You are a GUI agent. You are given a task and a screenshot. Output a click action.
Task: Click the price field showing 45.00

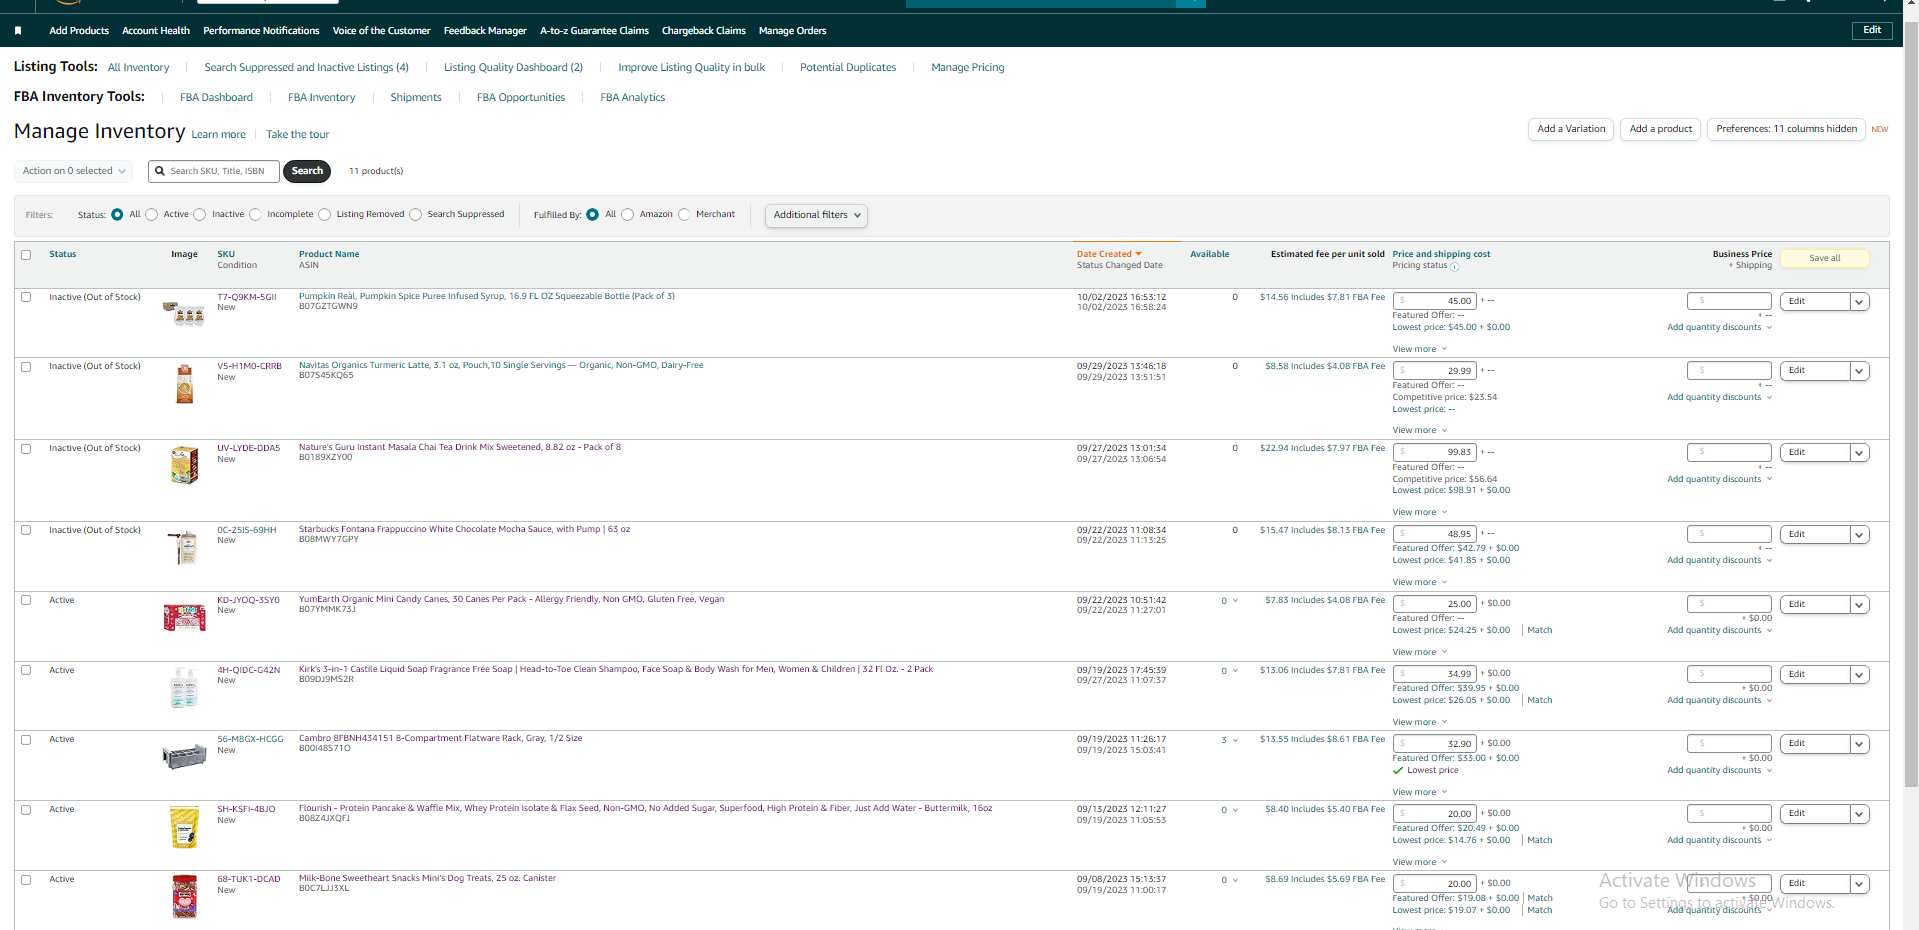point(1434,301)
